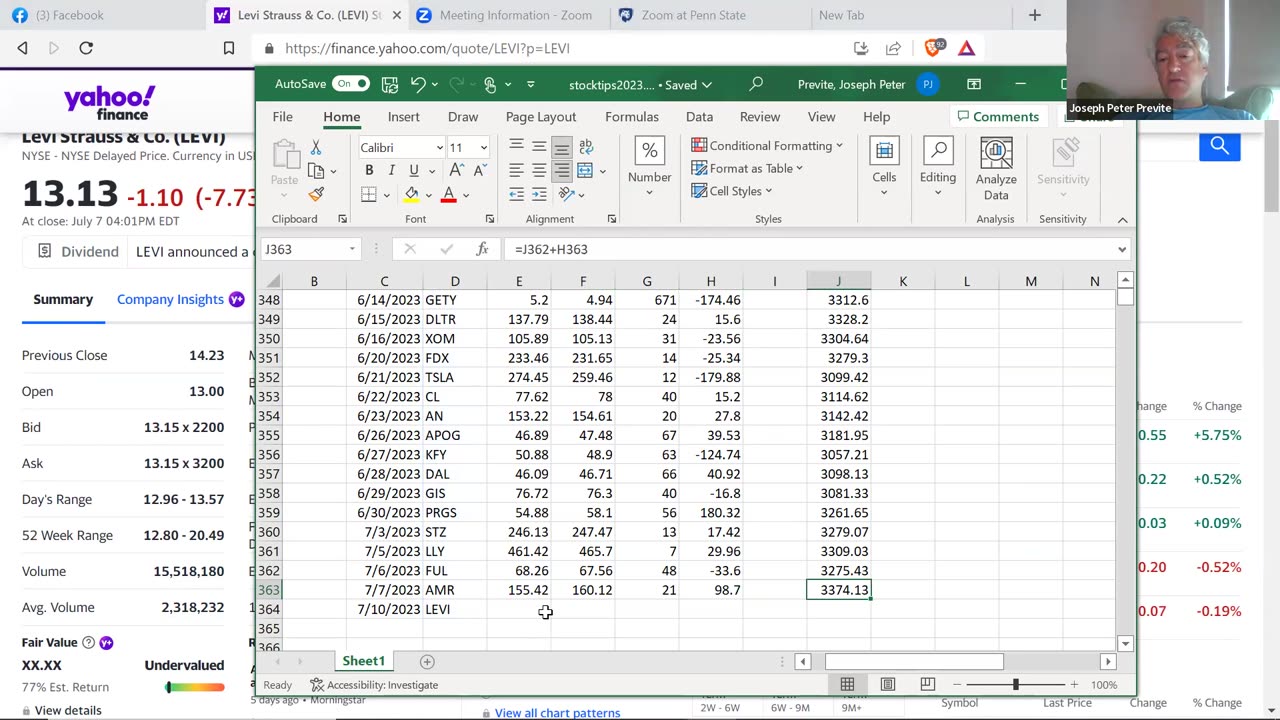The height and width of the screenshot is (720, 1280).
Task: Open the PJ account avatar in Excel
Action: click(928, 84)
